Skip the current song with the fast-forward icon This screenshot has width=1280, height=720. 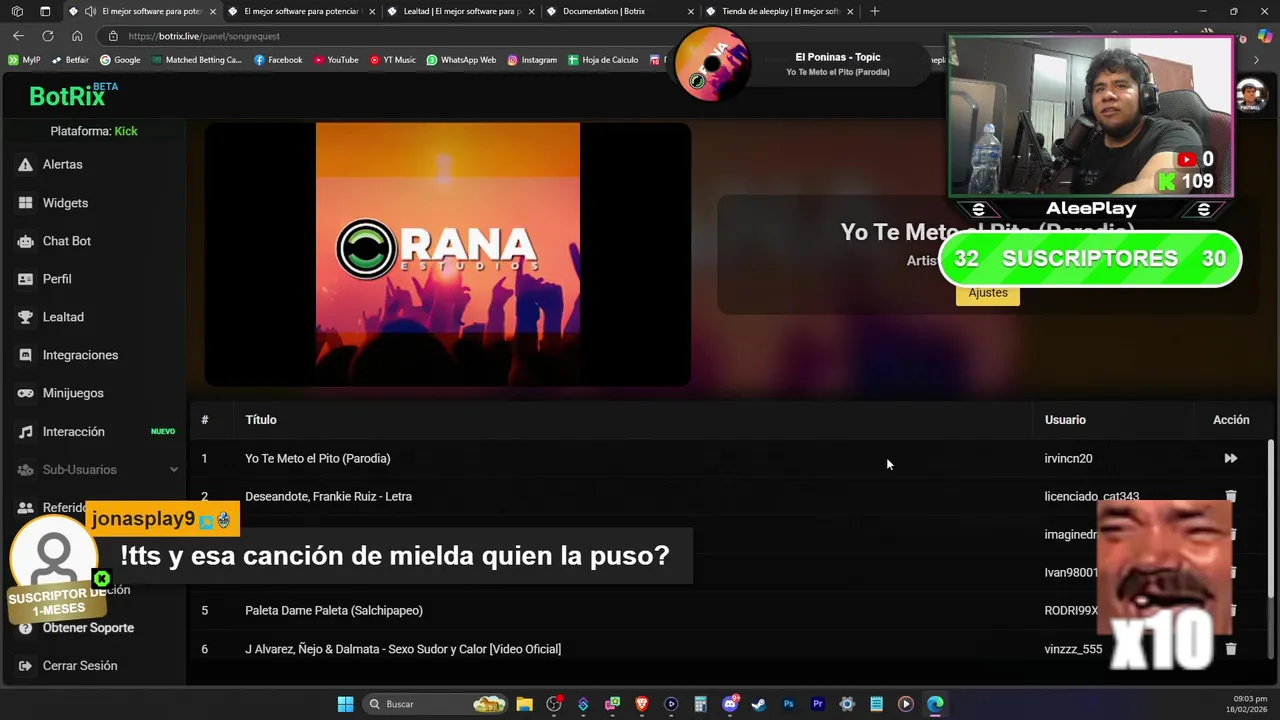pyautogui.click(x=1230, y=458)
